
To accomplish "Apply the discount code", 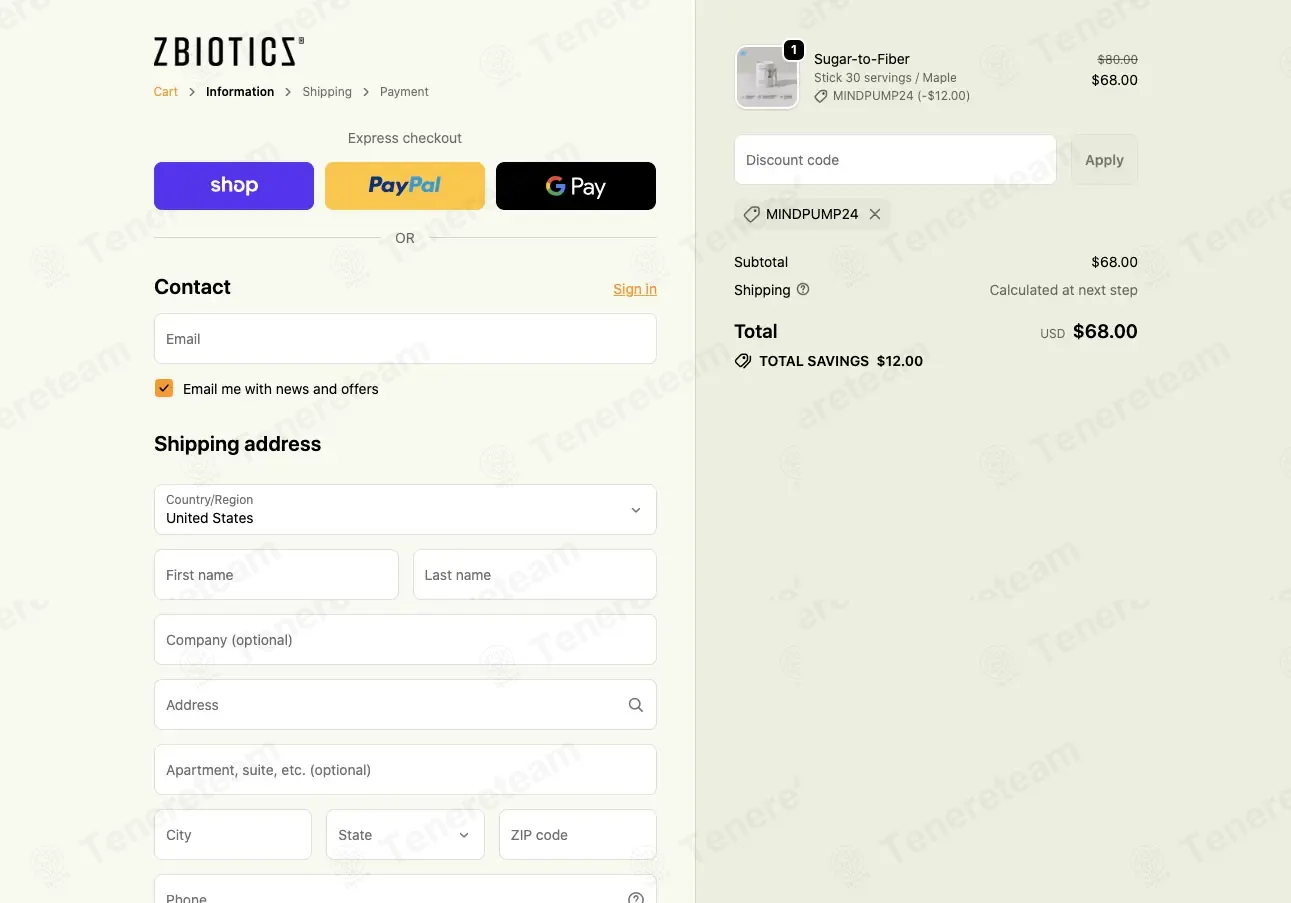I will click(1104, 160).
